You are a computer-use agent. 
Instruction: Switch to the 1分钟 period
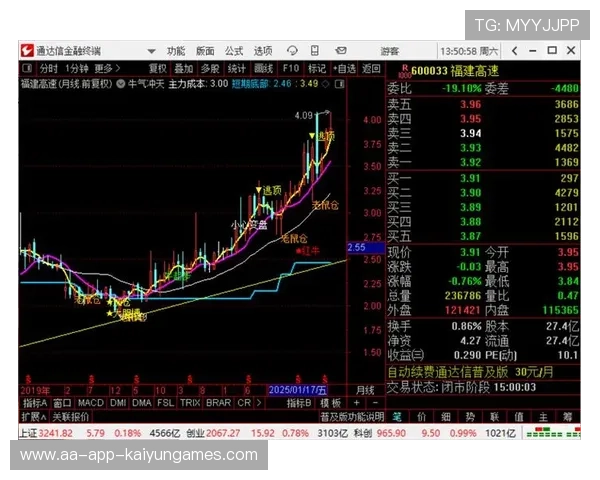tap(77, 69)
